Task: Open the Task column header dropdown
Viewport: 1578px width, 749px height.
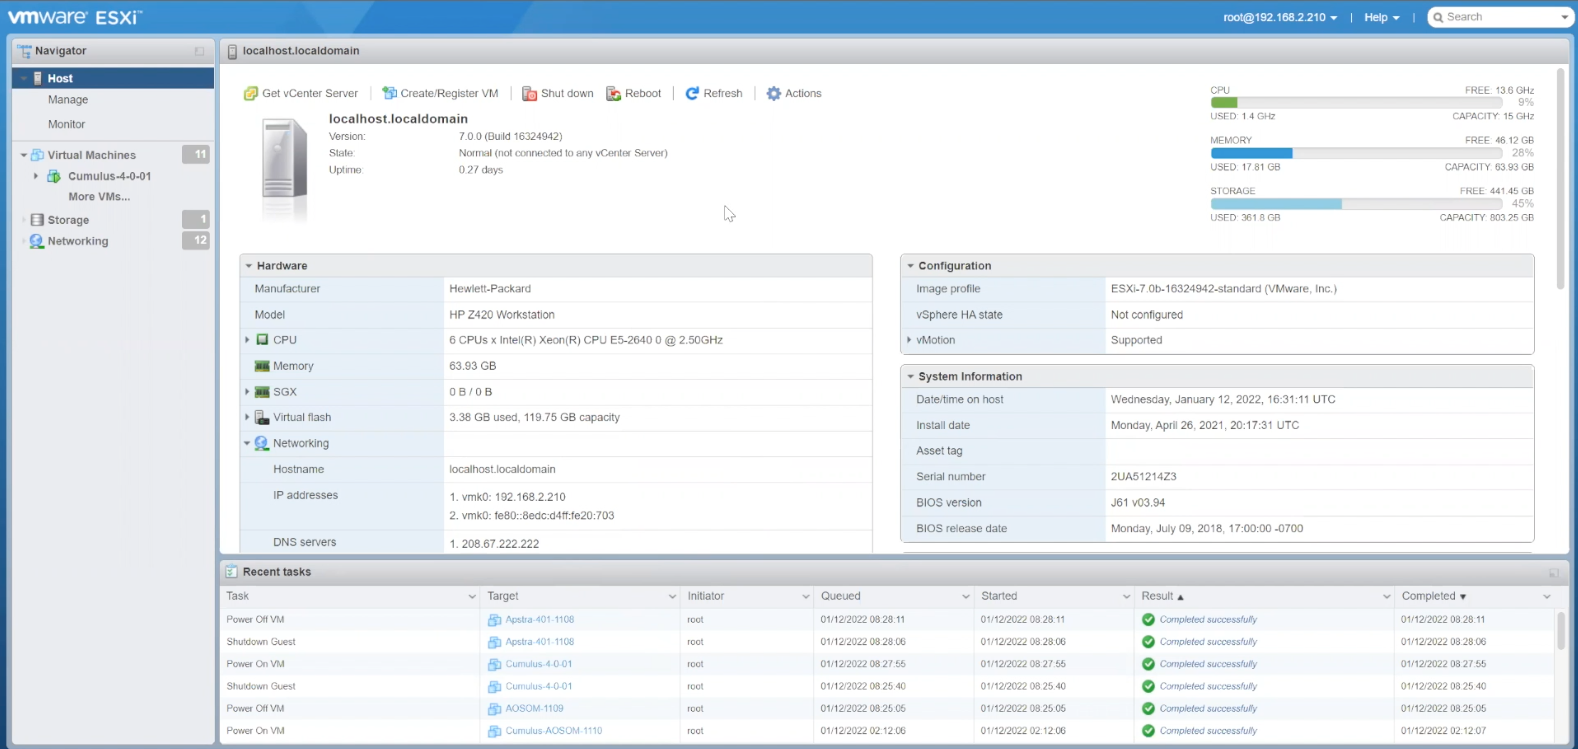Action: click(472, 597)
